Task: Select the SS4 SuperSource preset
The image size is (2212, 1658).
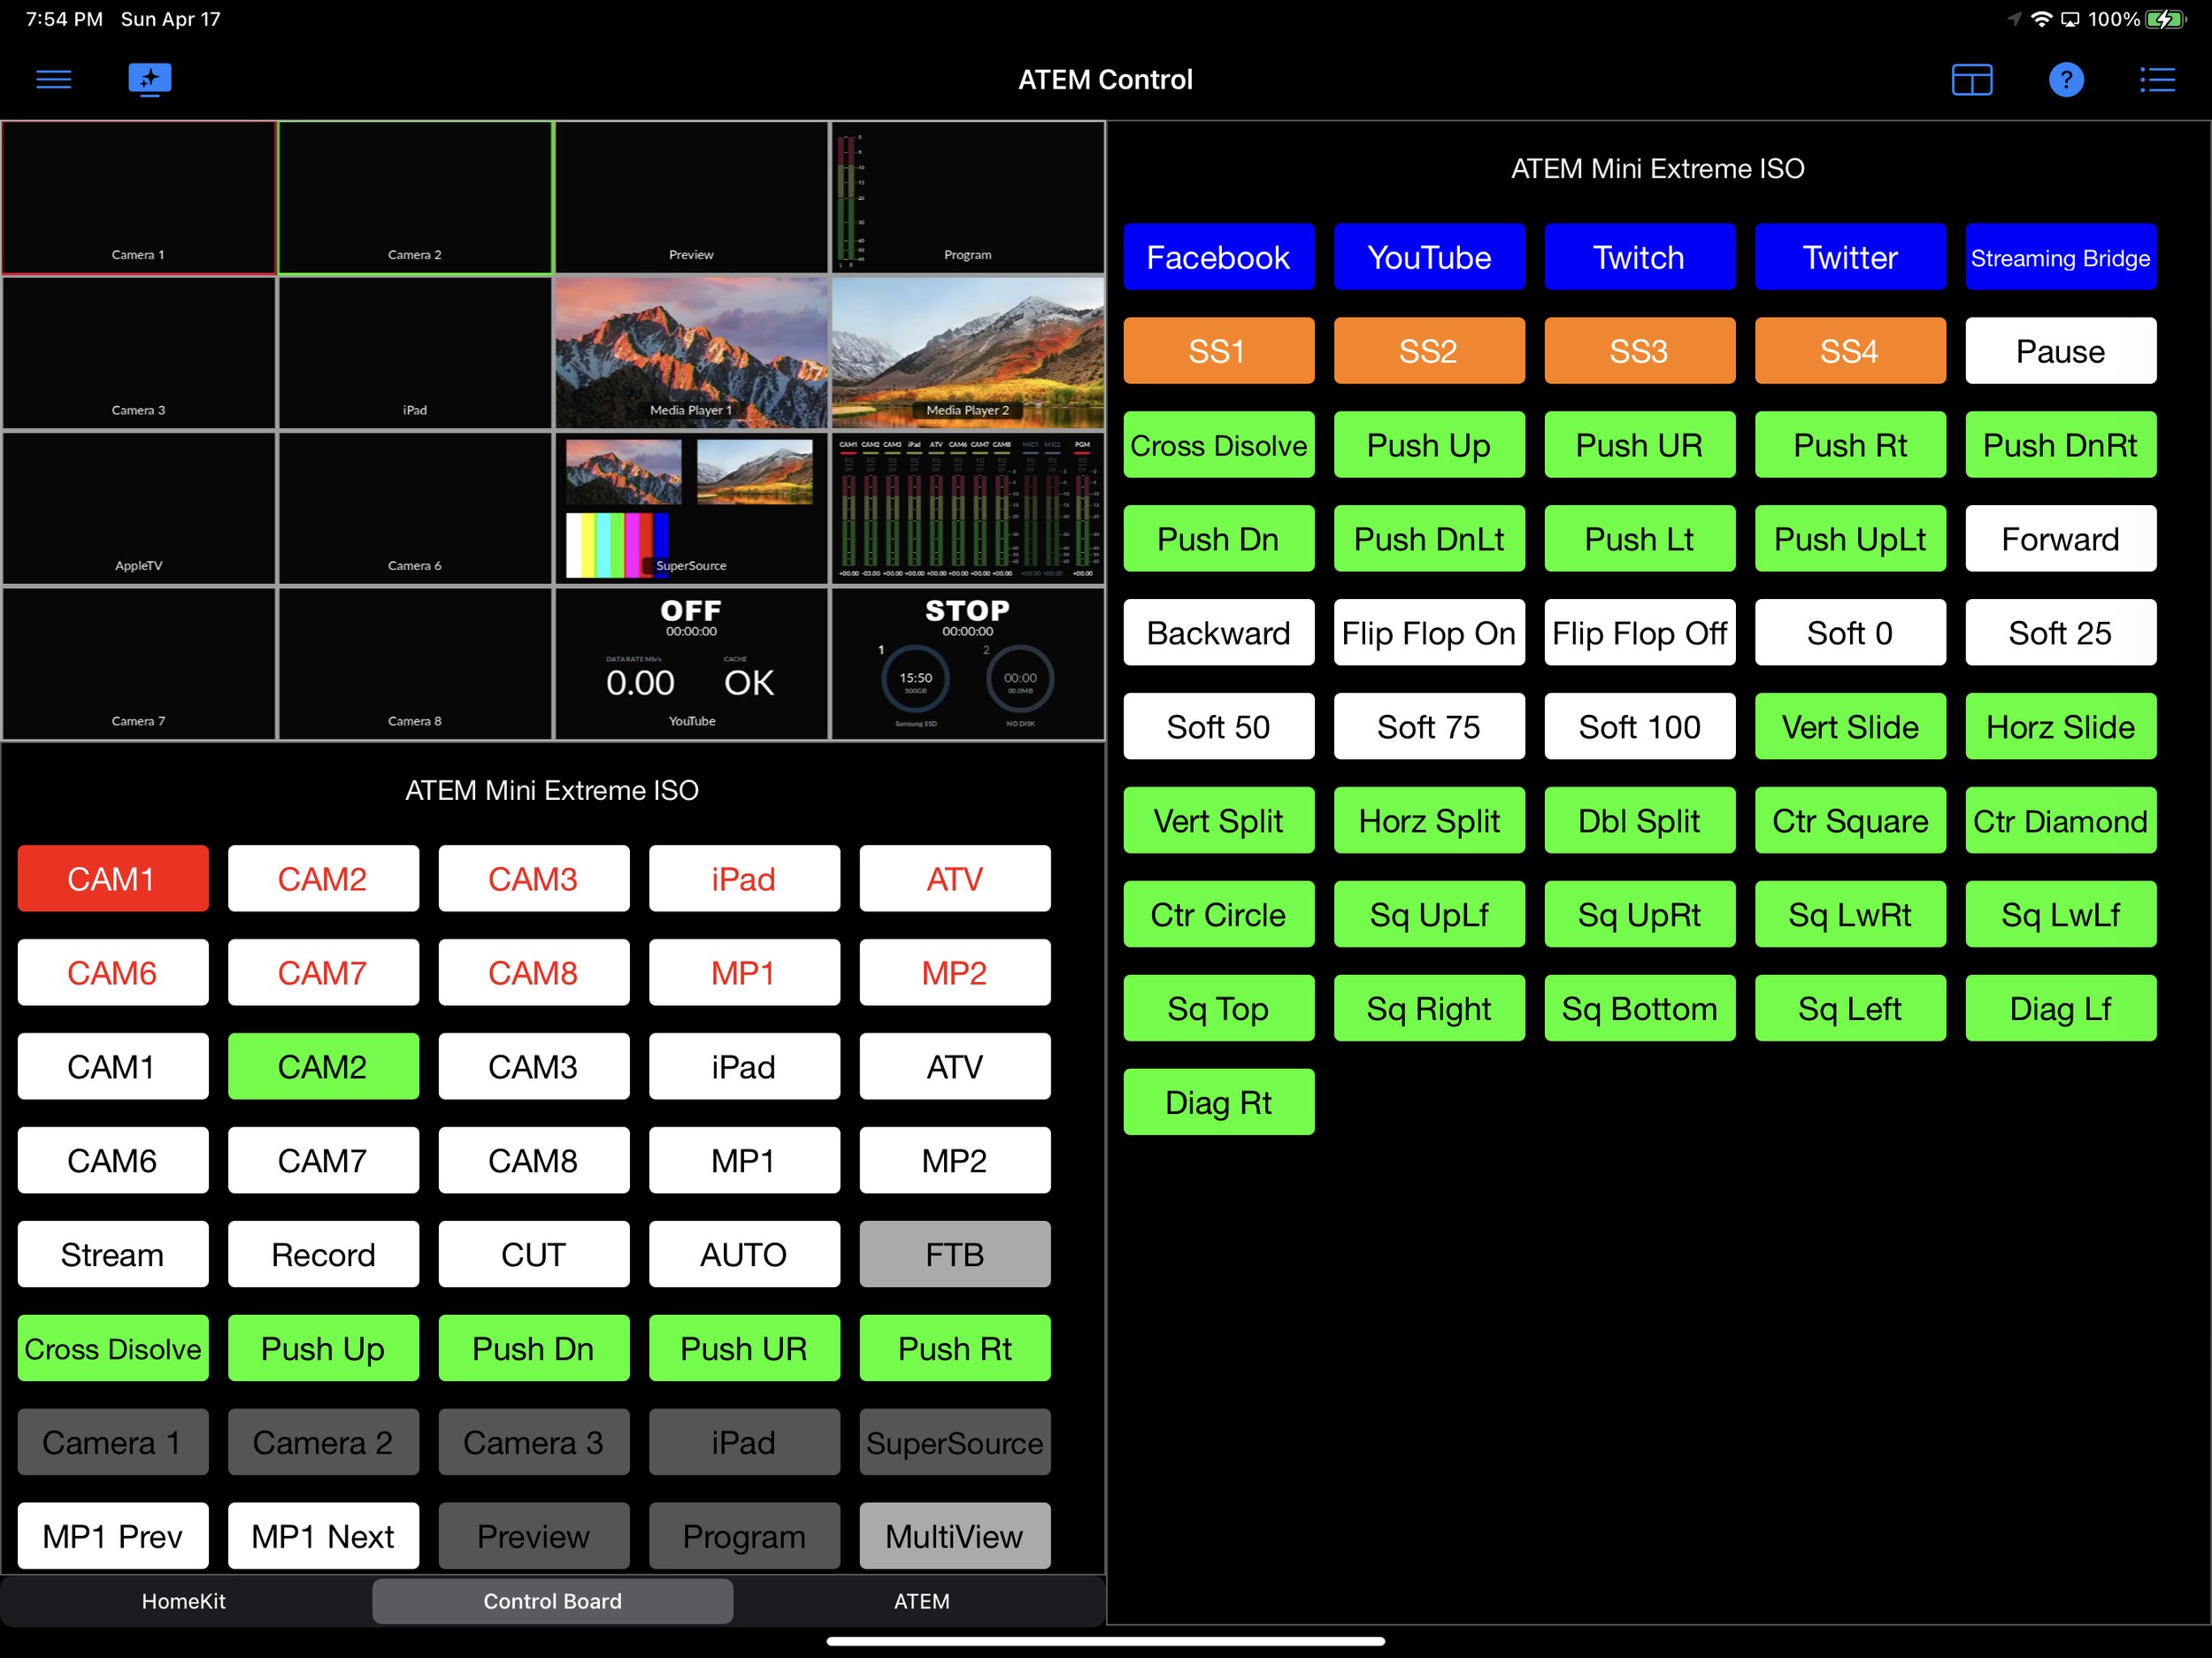Action: click(1850, 351)
